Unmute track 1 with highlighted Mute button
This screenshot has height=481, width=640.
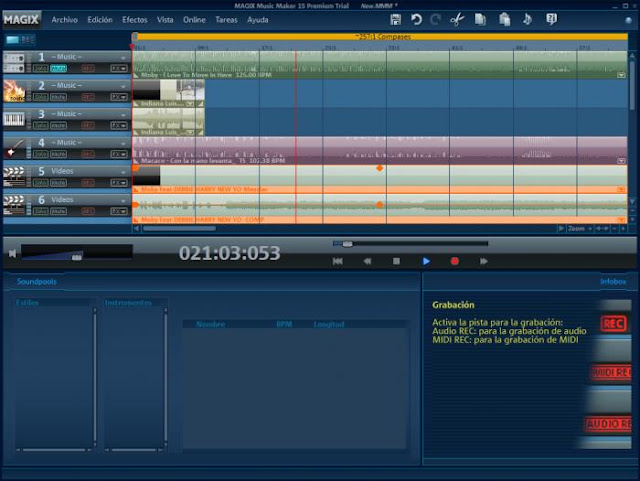[x=58, y=69]
